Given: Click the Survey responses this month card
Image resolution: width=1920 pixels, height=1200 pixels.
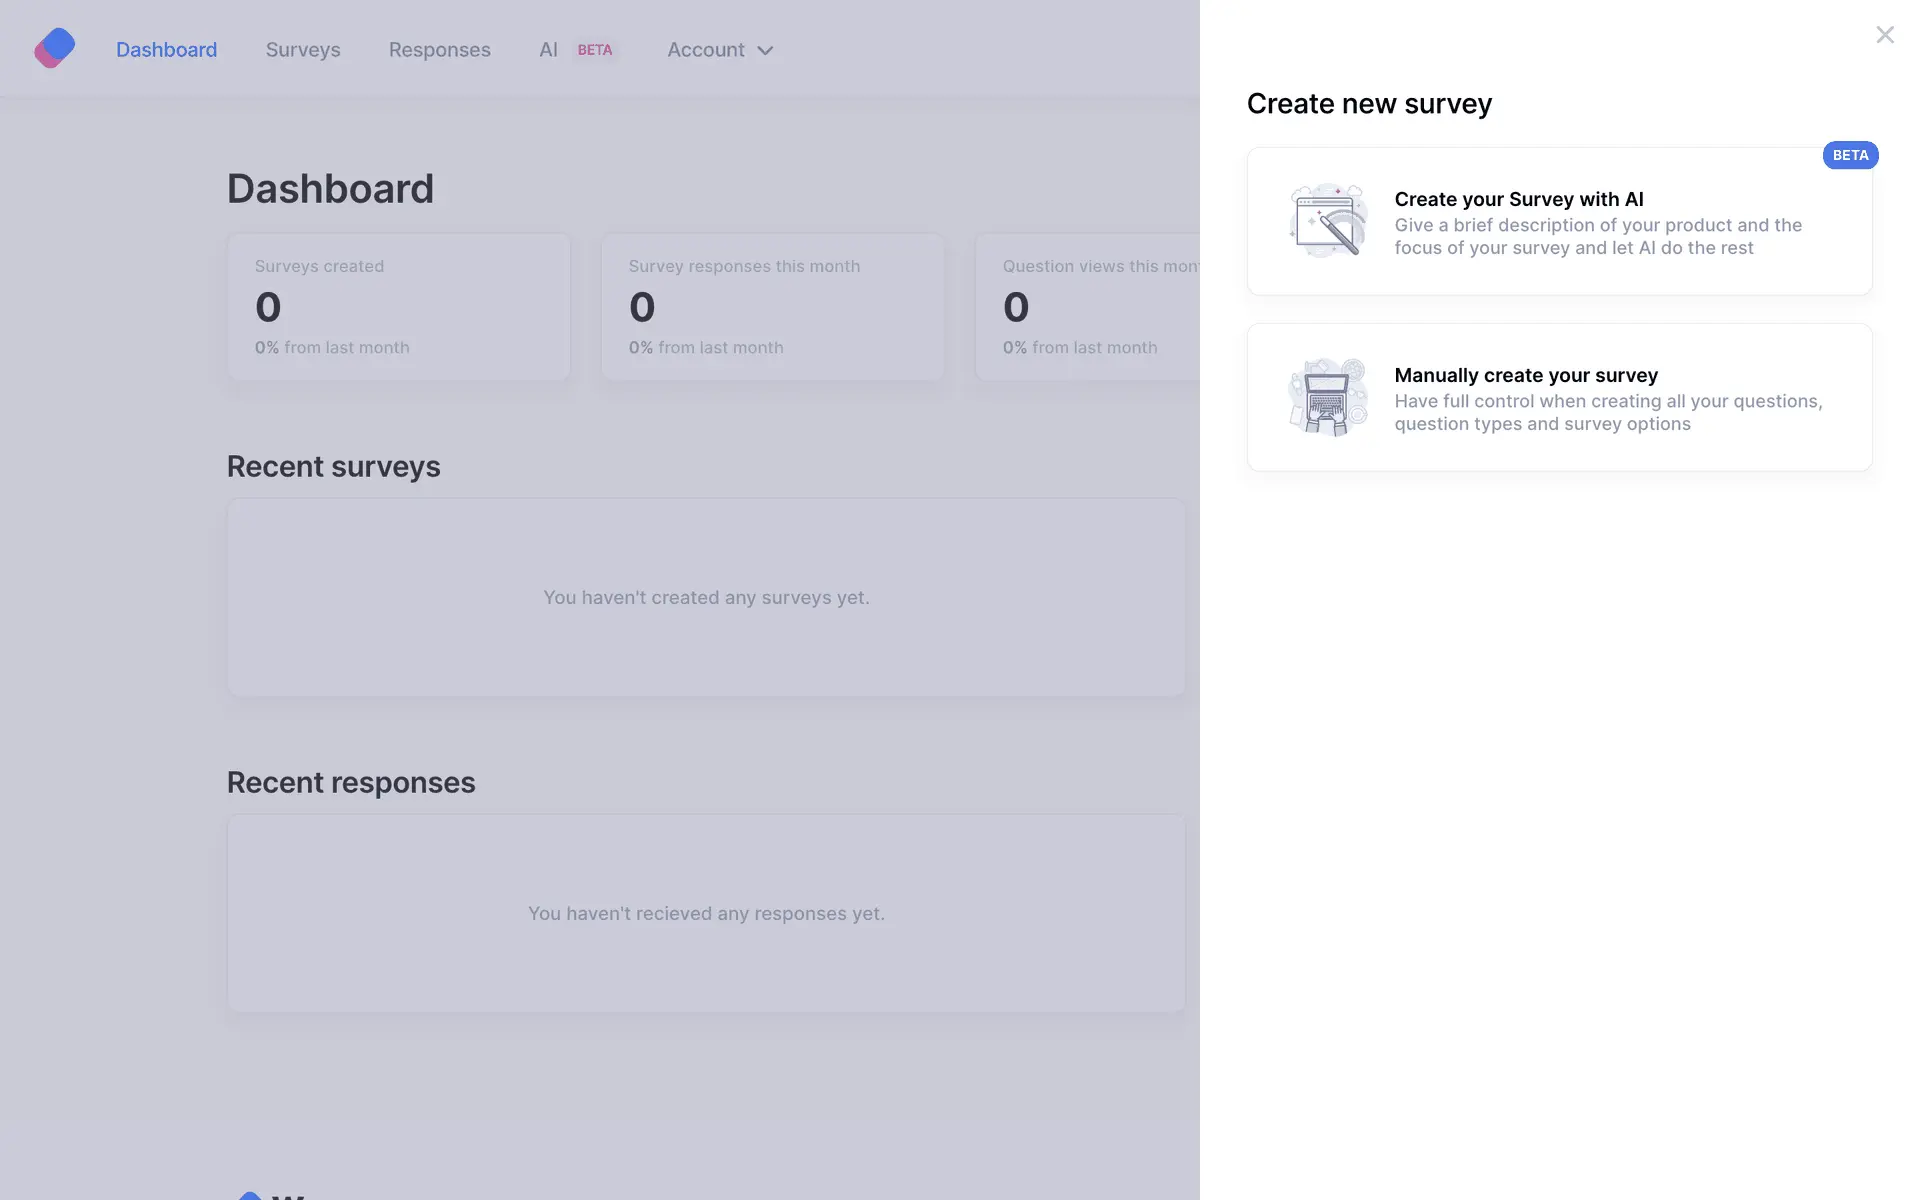Looking at the screenshot, I should pyautogui.click(x=772, y=307).
